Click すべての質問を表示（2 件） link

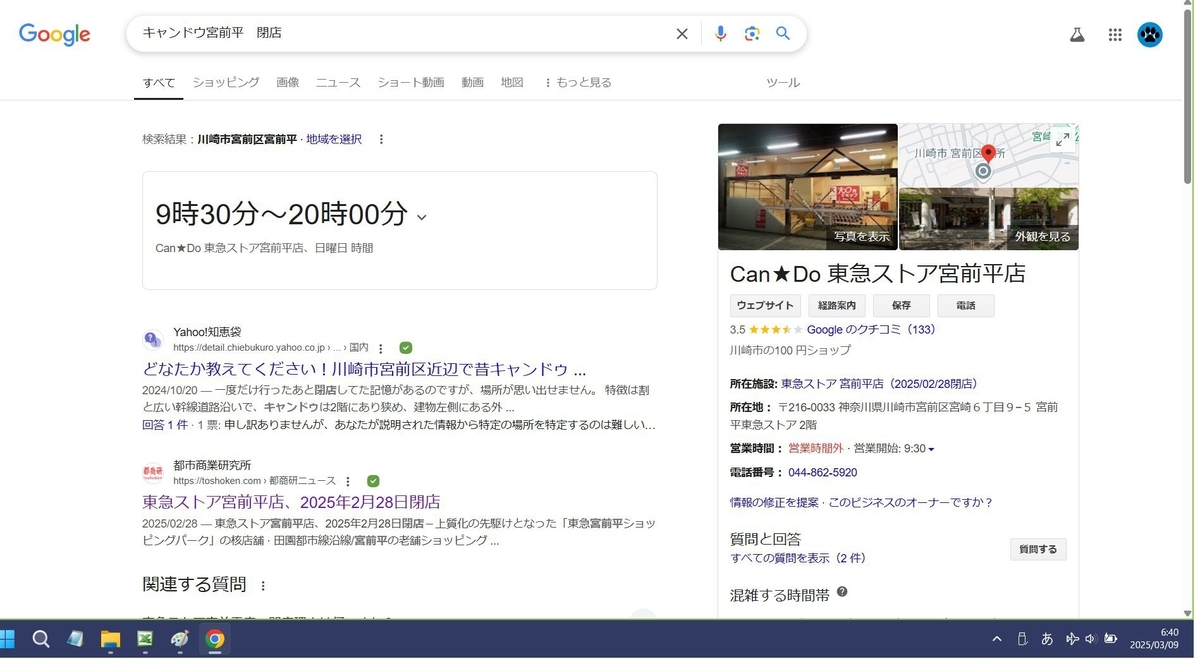click(798, 558)
